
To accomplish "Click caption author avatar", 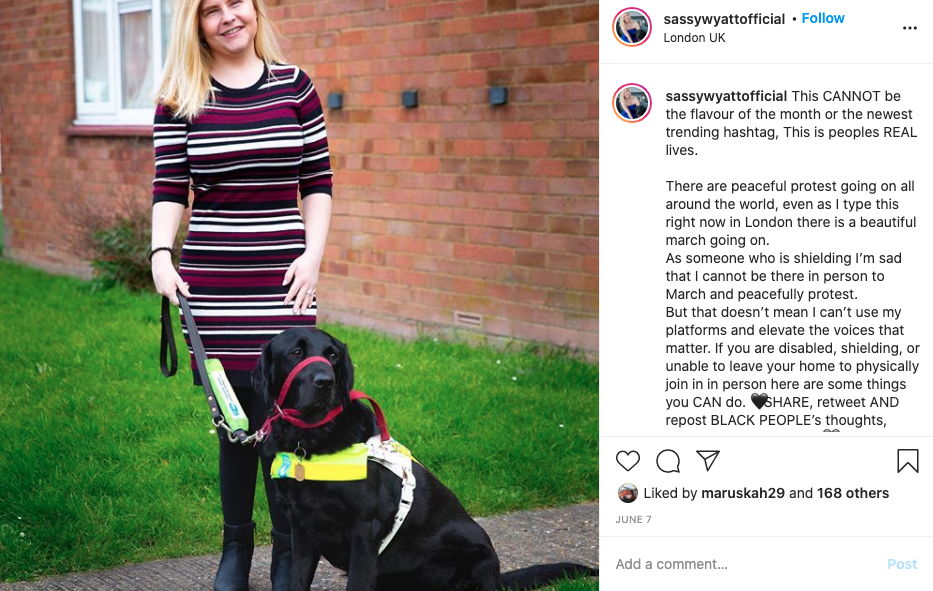I will (632, 103).
